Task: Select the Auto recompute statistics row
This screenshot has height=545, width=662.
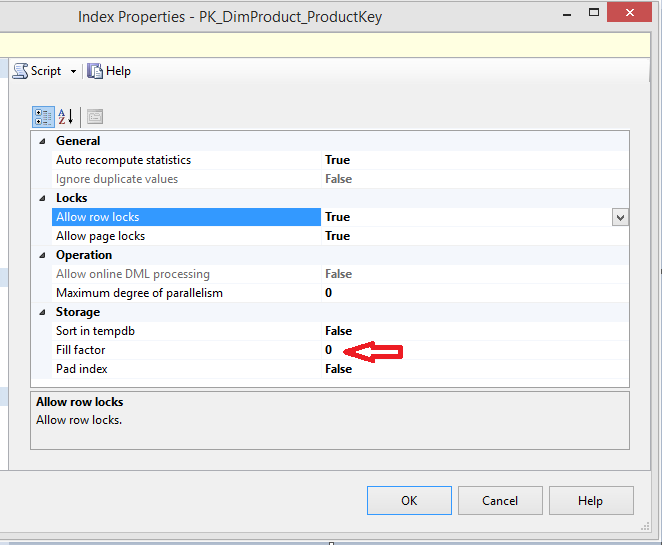Action: 123,160
